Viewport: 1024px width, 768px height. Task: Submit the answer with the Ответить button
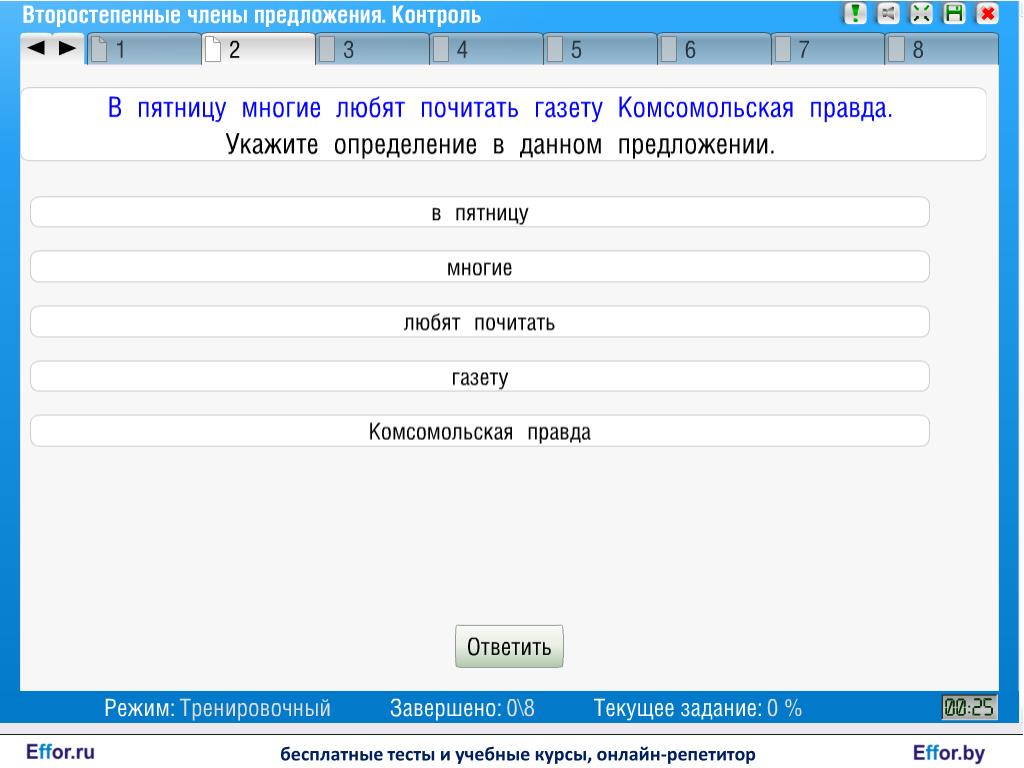pos(509,647)
